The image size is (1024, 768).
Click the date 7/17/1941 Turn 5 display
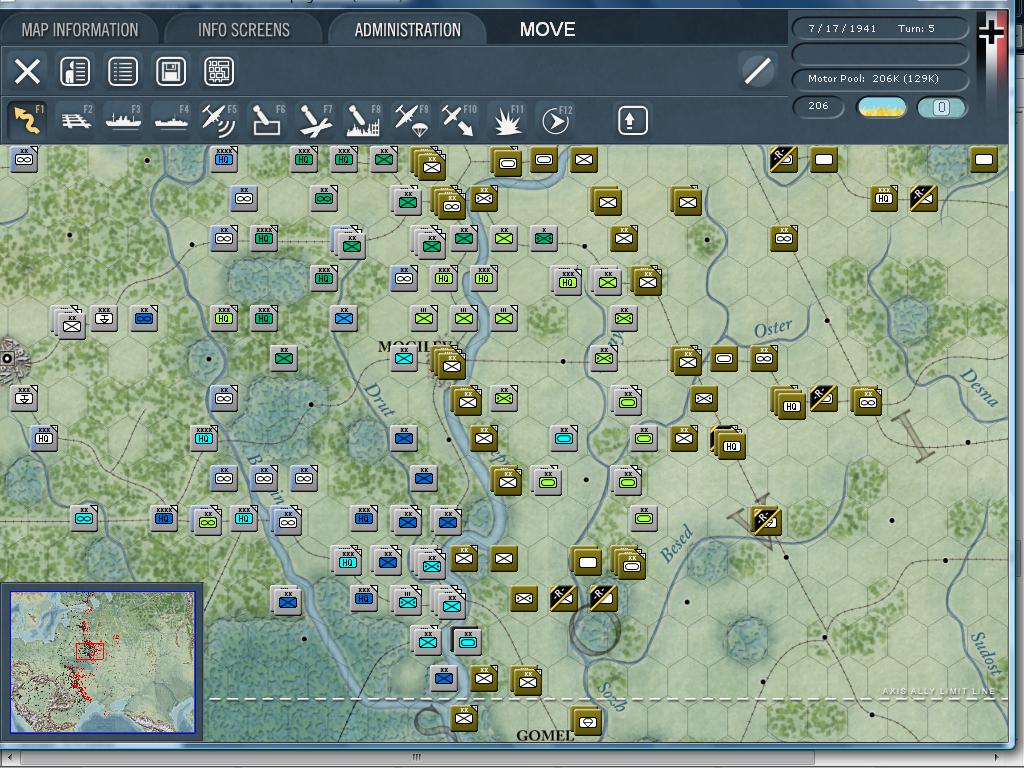[880, 29]
